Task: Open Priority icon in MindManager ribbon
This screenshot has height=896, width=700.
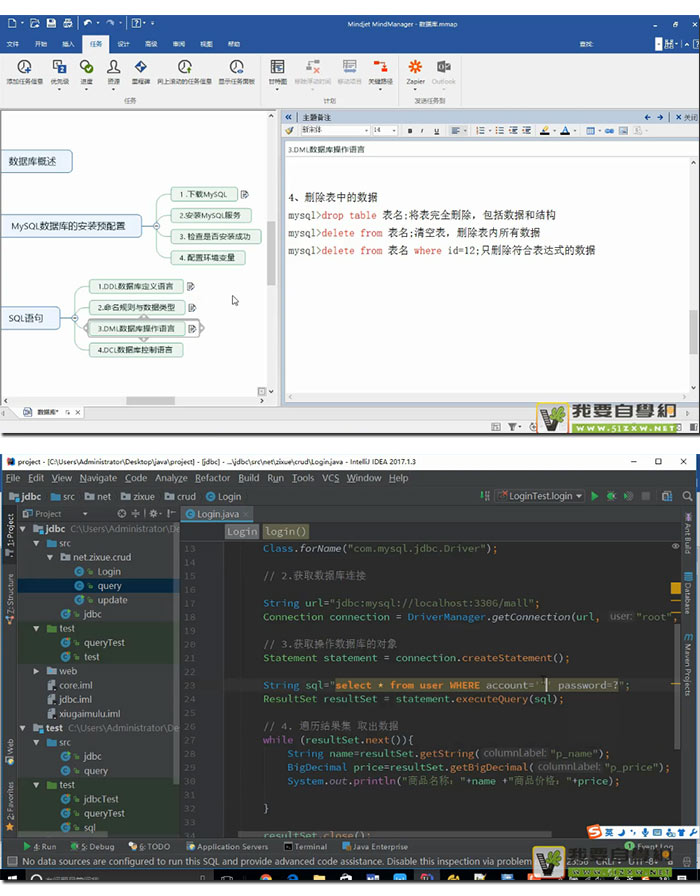Action: (x=59, y=67)
